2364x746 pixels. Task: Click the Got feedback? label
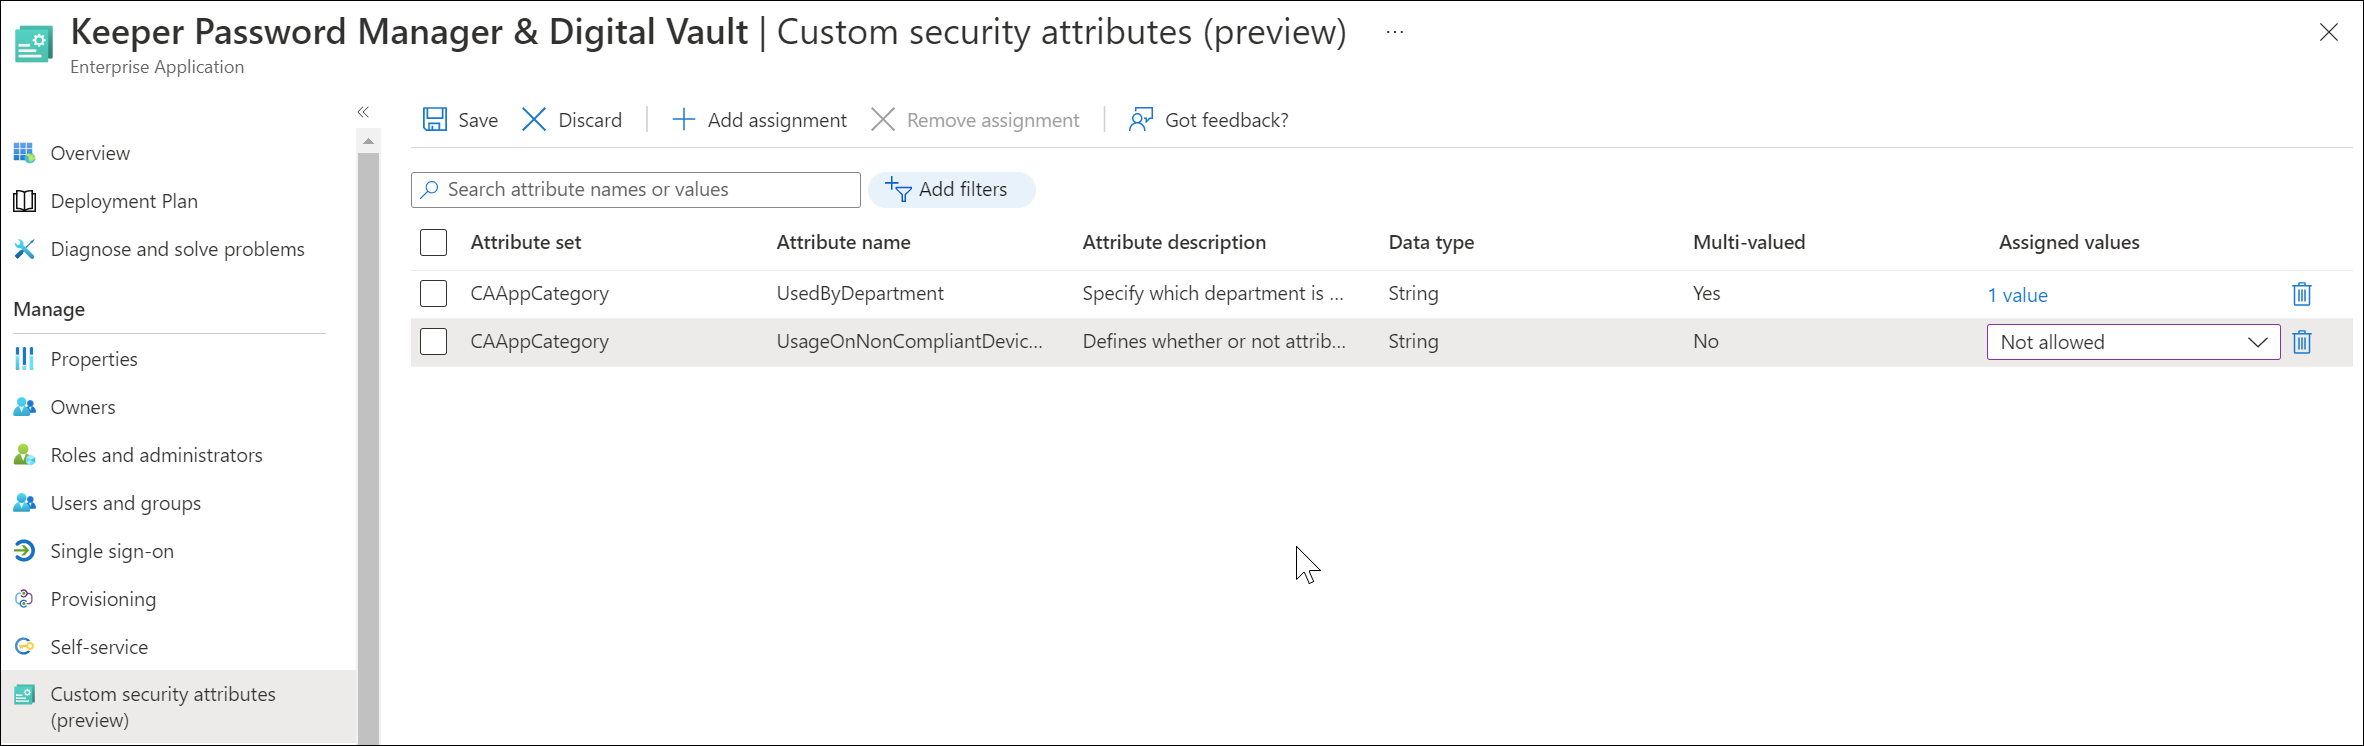pos(1227,120)
